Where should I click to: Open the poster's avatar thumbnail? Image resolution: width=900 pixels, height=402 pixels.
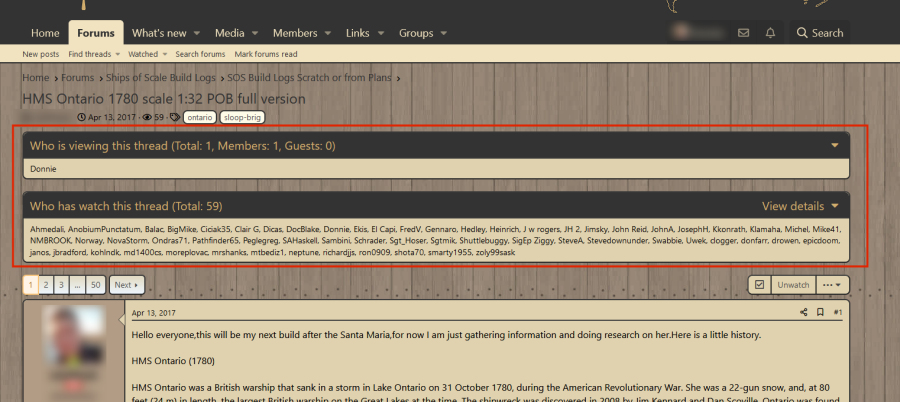point(73,337)
